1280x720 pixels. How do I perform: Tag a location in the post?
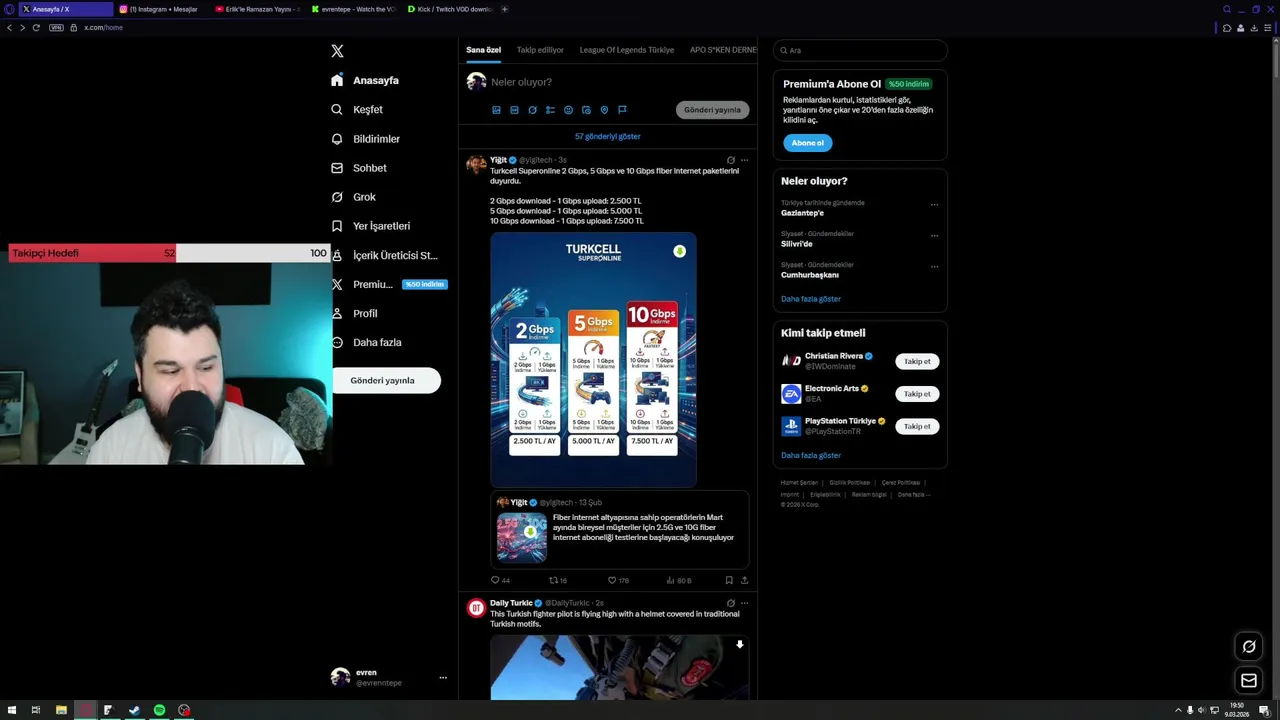pos(604,110)
